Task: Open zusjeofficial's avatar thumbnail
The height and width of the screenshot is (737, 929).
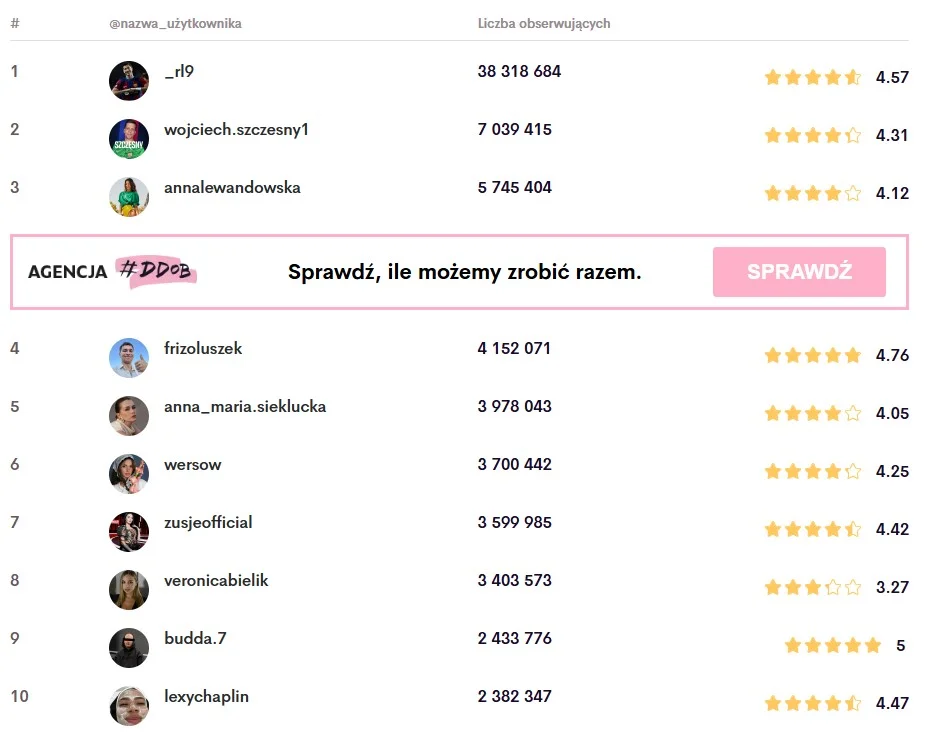Action: click(128, 532)
